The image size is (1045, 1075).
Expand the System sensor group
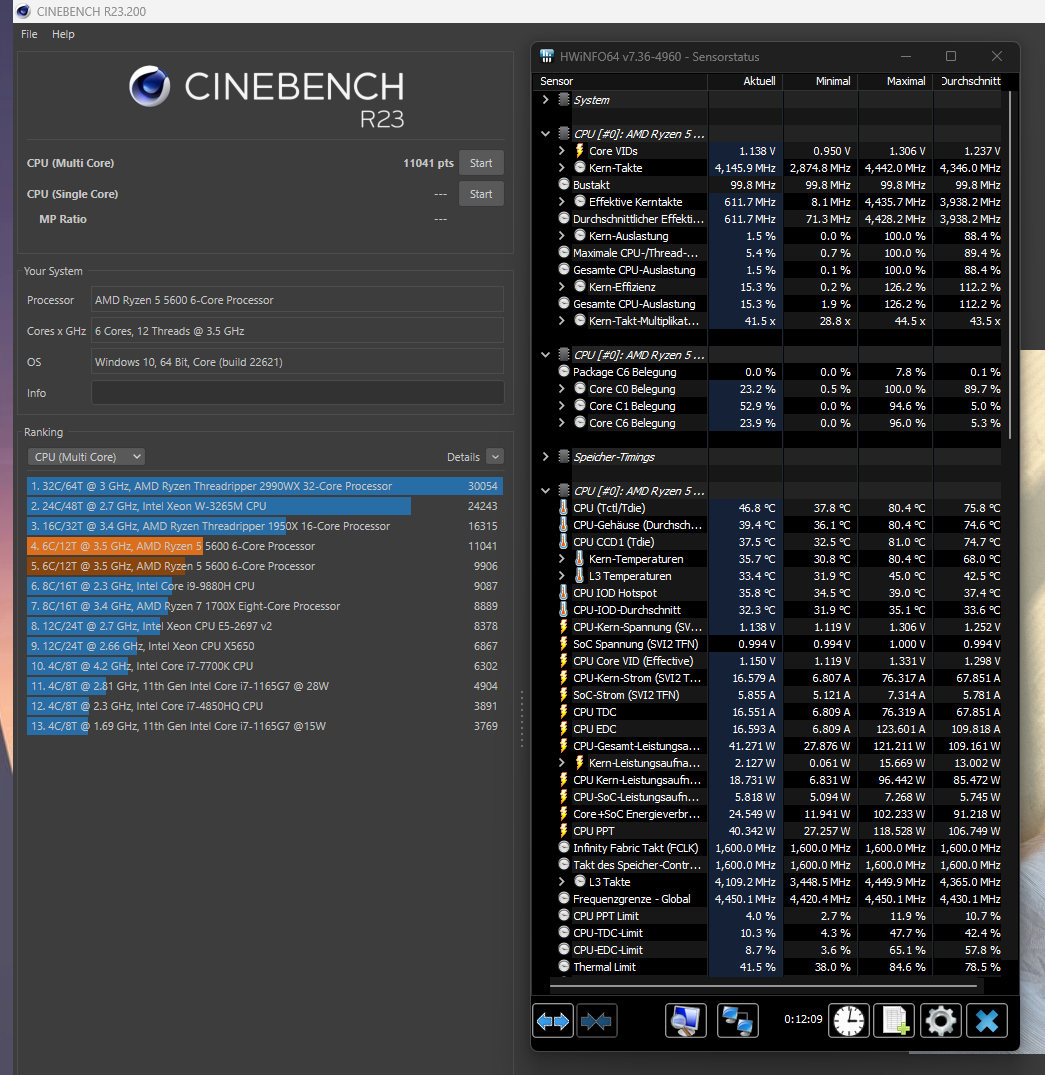tap(545, 99)
